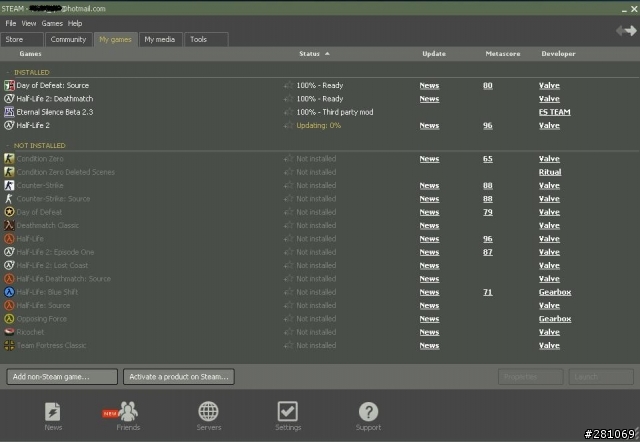Click the Opposing Force game icon
640x442 pixels.
click(x=9, y=319)
